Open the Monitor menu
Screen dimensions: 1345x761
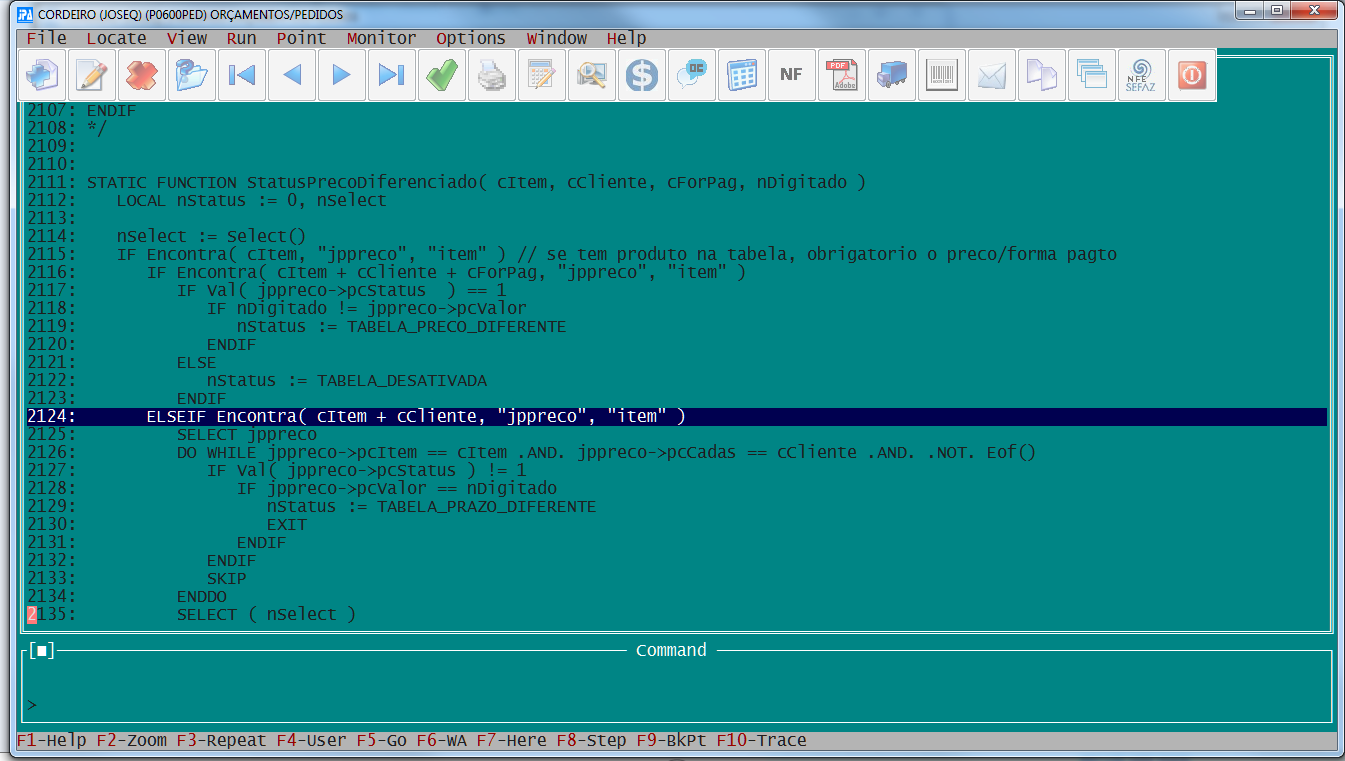point(381,38)
